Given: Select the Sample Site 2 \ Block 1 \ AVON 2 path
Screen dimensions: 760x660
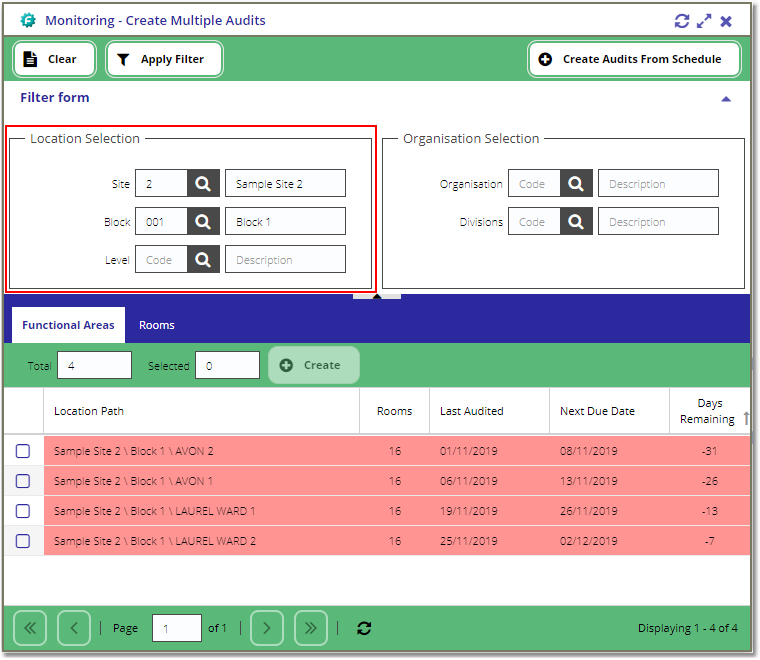Looking at the screenshot, I should (x=134, y=451).
